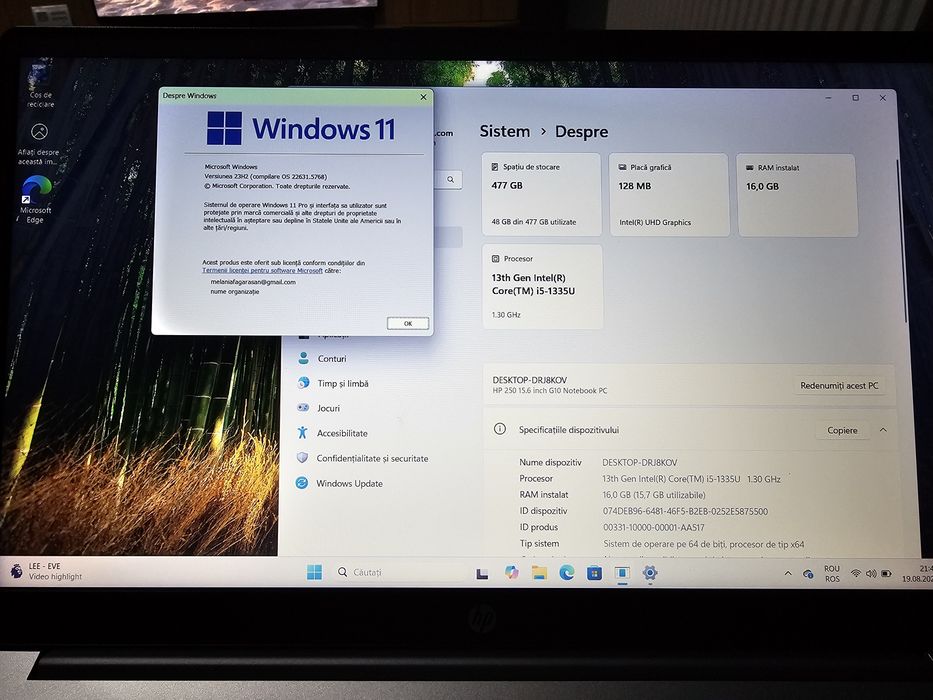
Task: Launch Copilot from the taskbar
Action: pyautogui.click(x=511, y=573)
